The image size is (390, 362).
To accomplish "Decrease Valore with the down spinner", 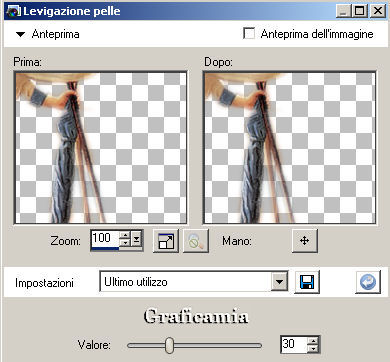I will [313, 348].
